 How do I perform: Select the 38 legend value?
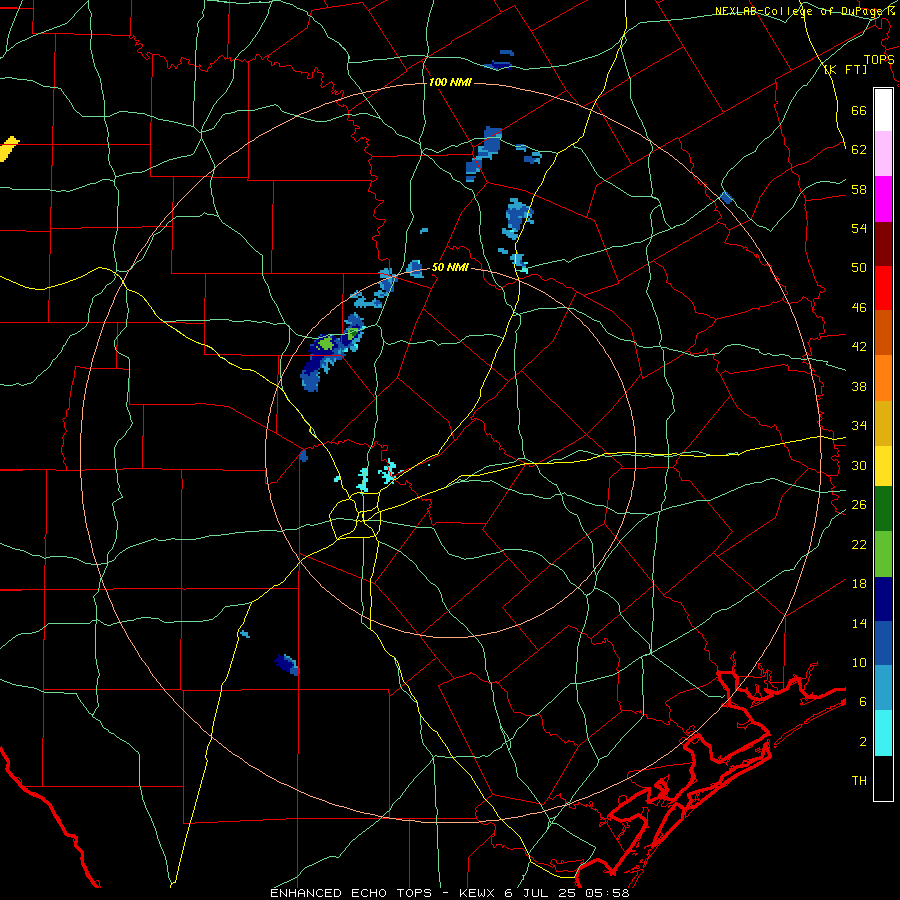pyautogui.click(x=859, y=386)
